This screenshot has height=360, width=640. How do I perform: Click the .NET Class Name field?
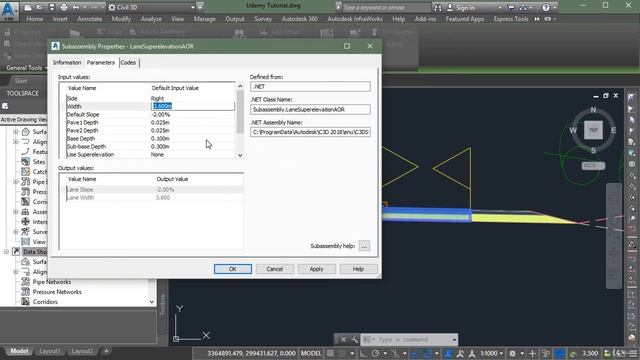310,109
